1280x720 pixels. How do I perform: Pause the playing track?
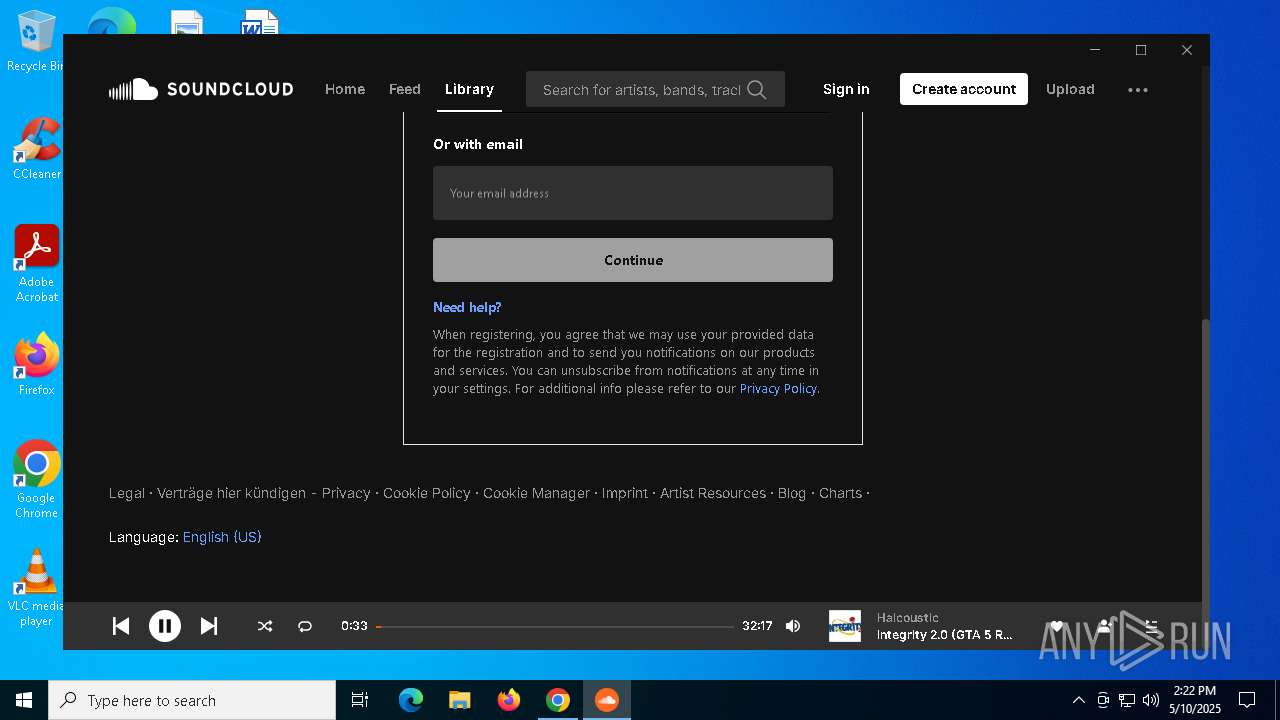pyautogui.click(x=165, y=626)
